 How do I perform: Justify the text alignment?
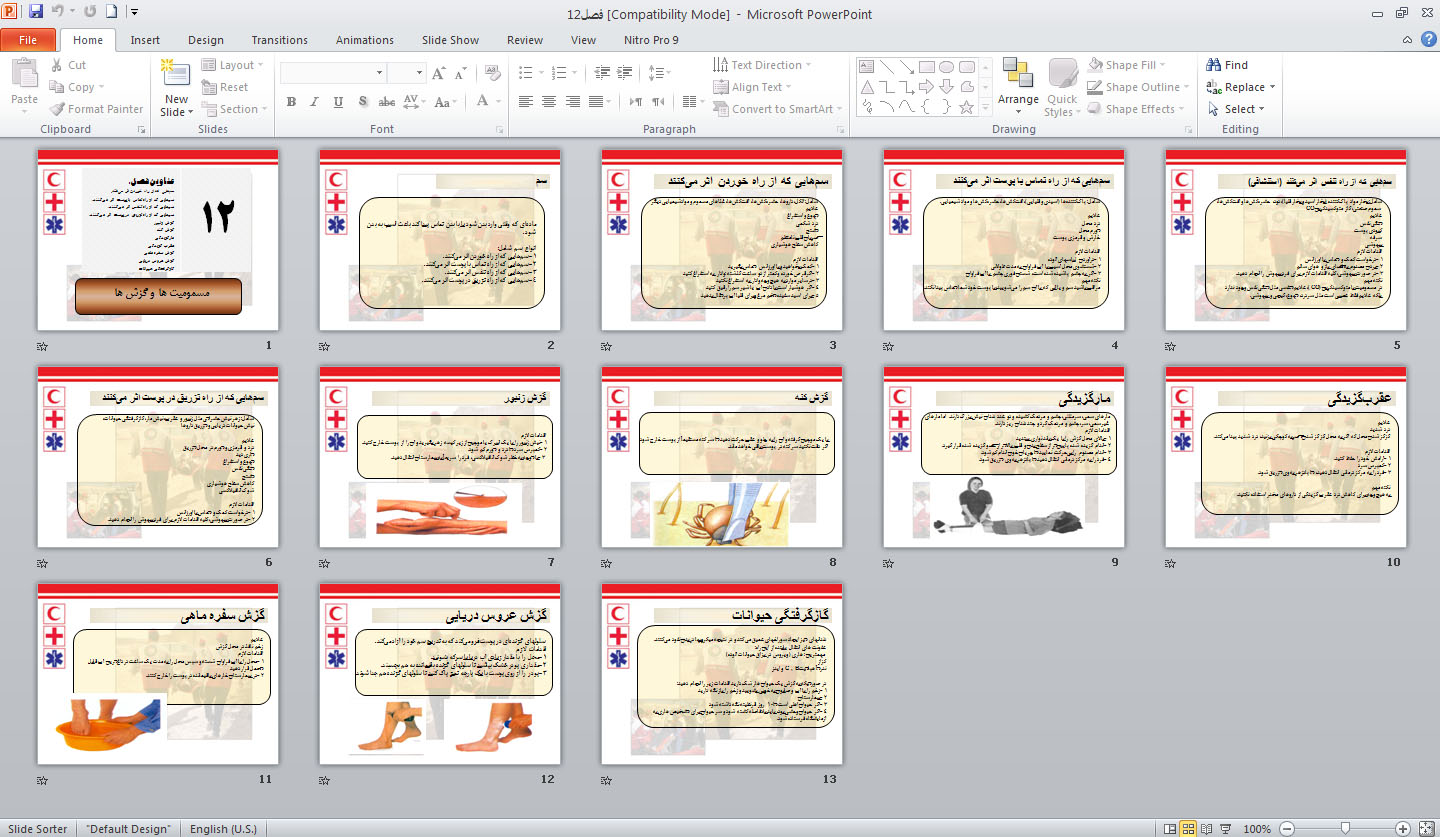[x=596, y=102]
